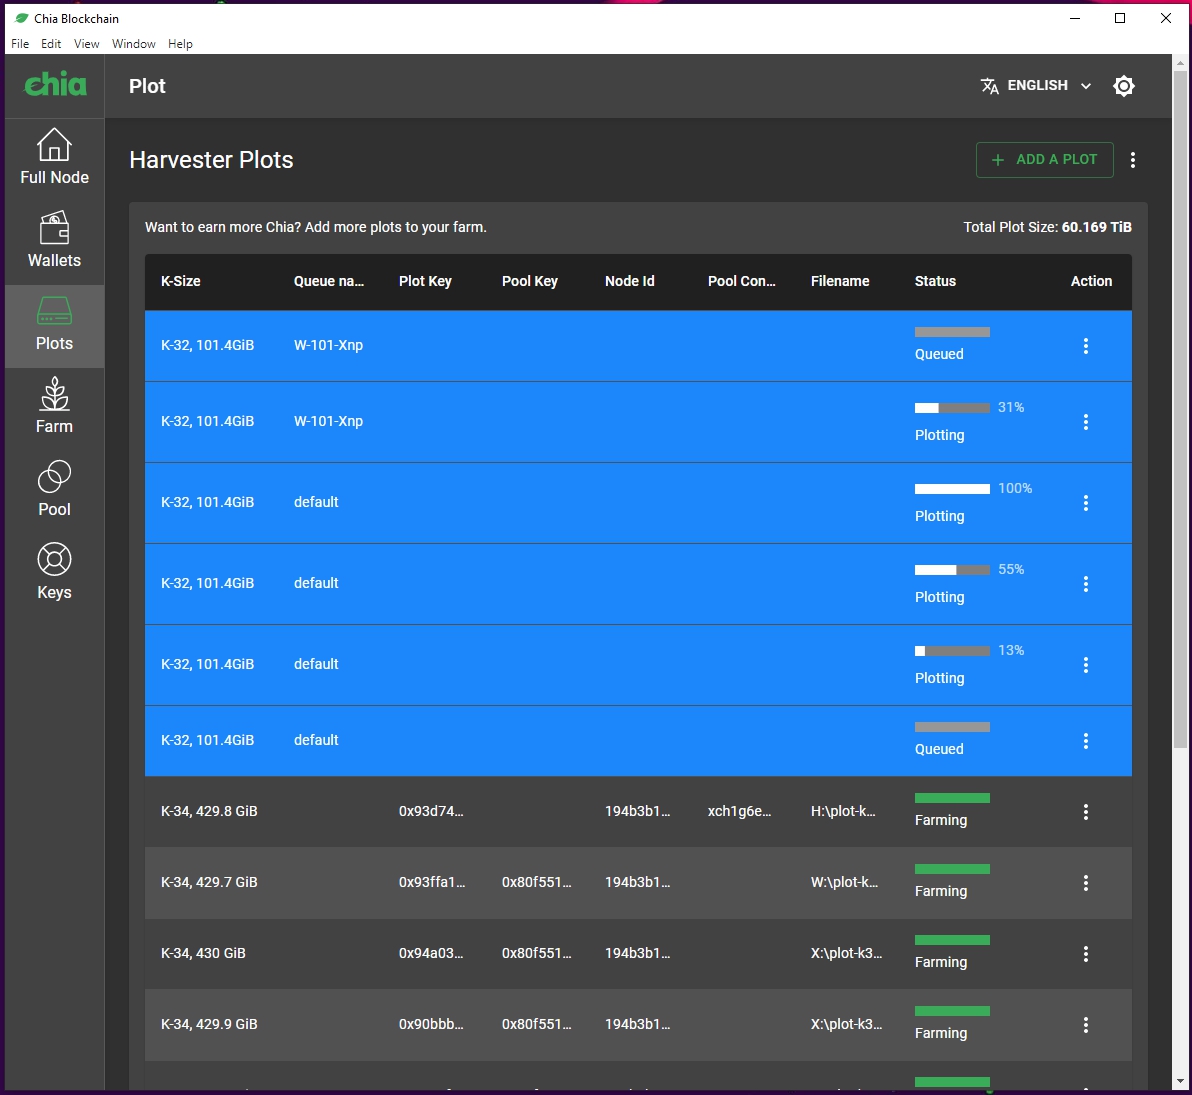
Task: Open action menu for 31% plotting row
Action: point(1086,422)
